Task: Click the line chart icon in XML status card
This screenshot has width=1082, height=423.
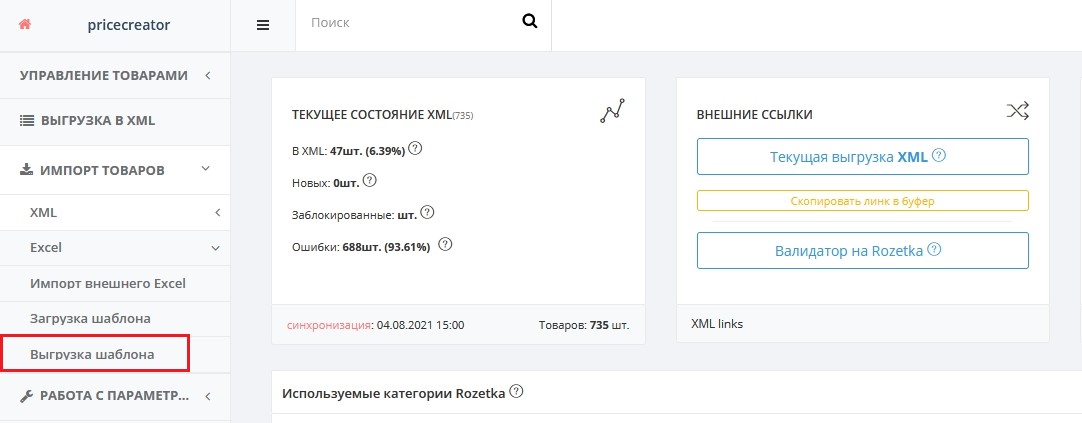Action: click(x=612, y=111)
